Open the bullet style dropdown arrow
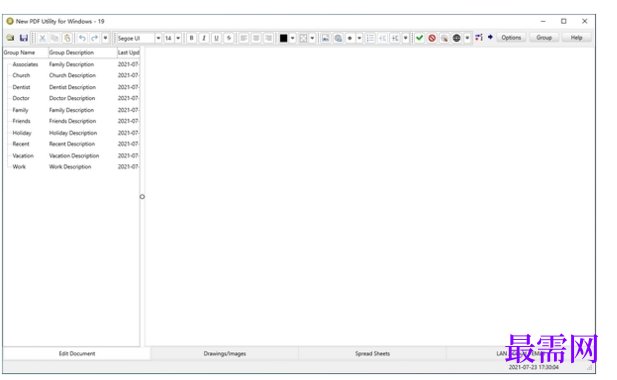The width and height of the screenshot is (617, 380). 359,38
